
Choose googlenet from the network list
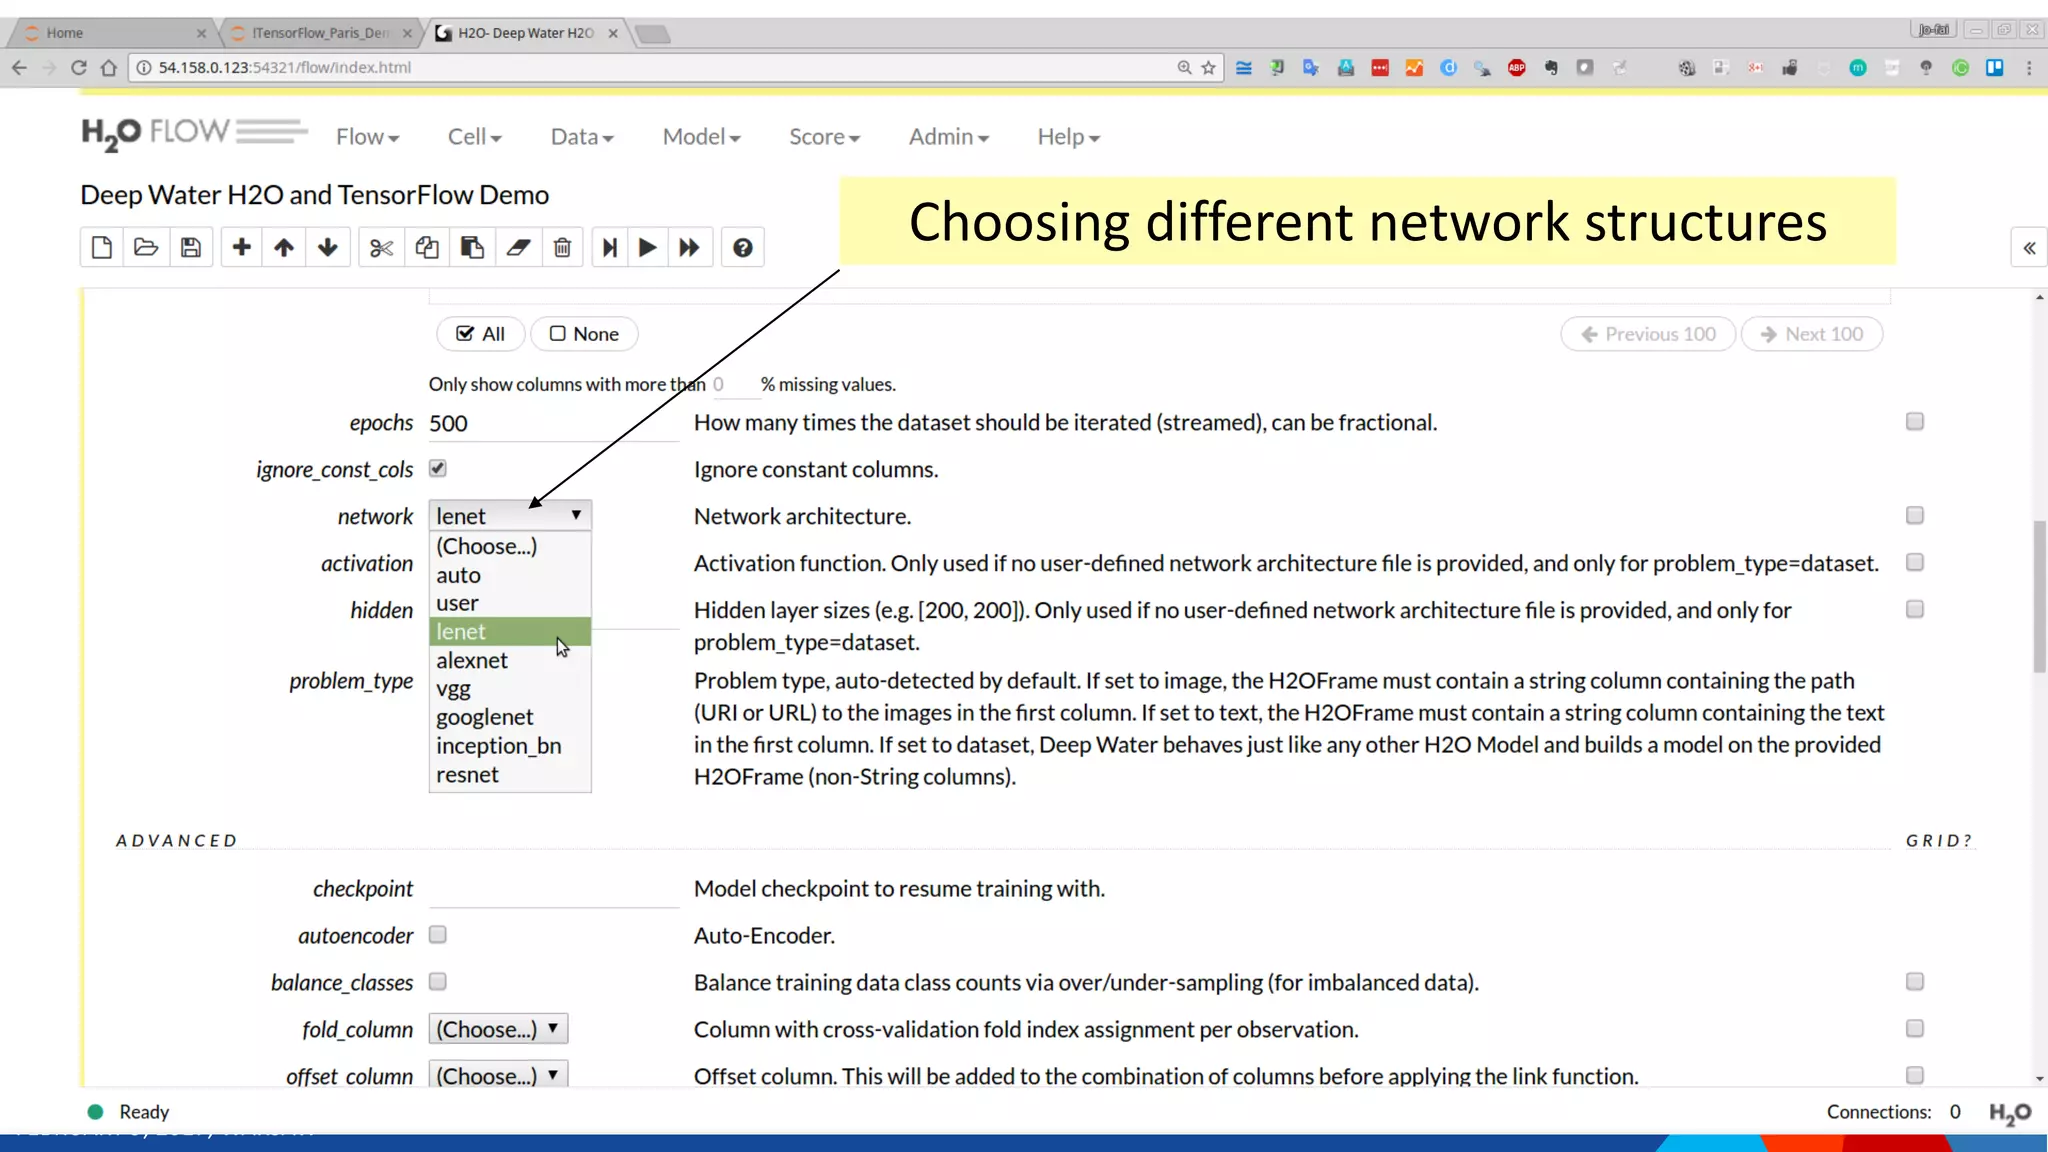pyautogui.click(x=510, y=717)
